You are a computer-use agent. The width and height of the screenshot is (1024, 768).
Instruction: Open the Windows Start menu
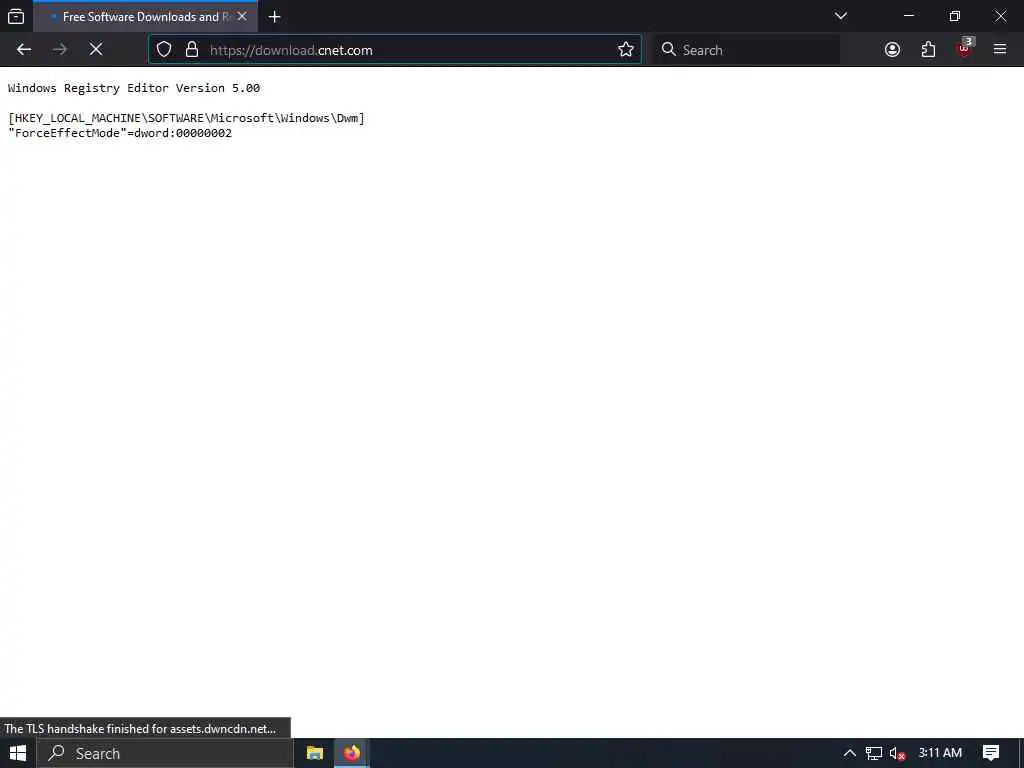18,753
